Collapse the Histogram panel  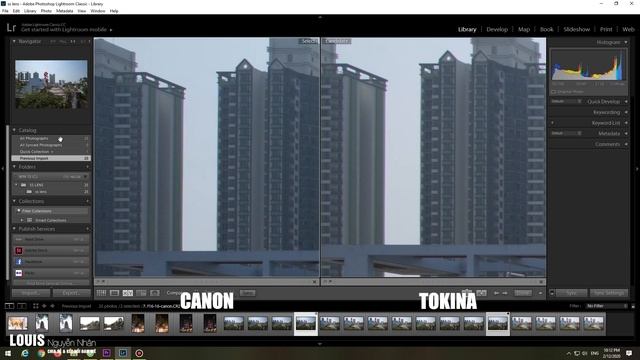(626, 42)
